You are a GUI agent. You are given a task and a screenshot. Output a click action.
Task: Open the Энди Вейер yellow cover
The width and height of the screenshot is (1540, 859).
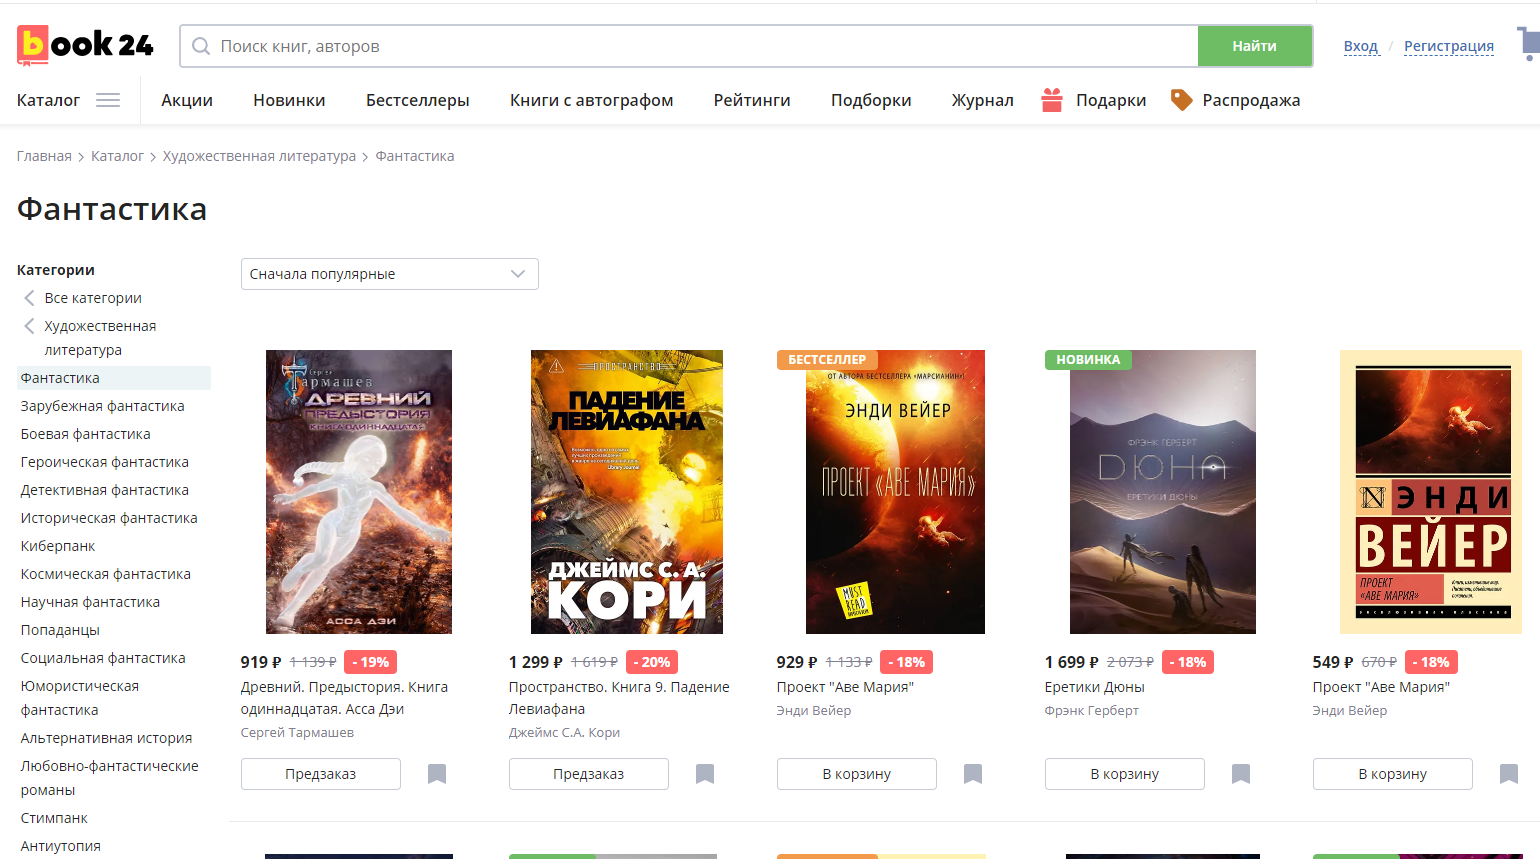pyautogui.click(x=1431, y=492)
